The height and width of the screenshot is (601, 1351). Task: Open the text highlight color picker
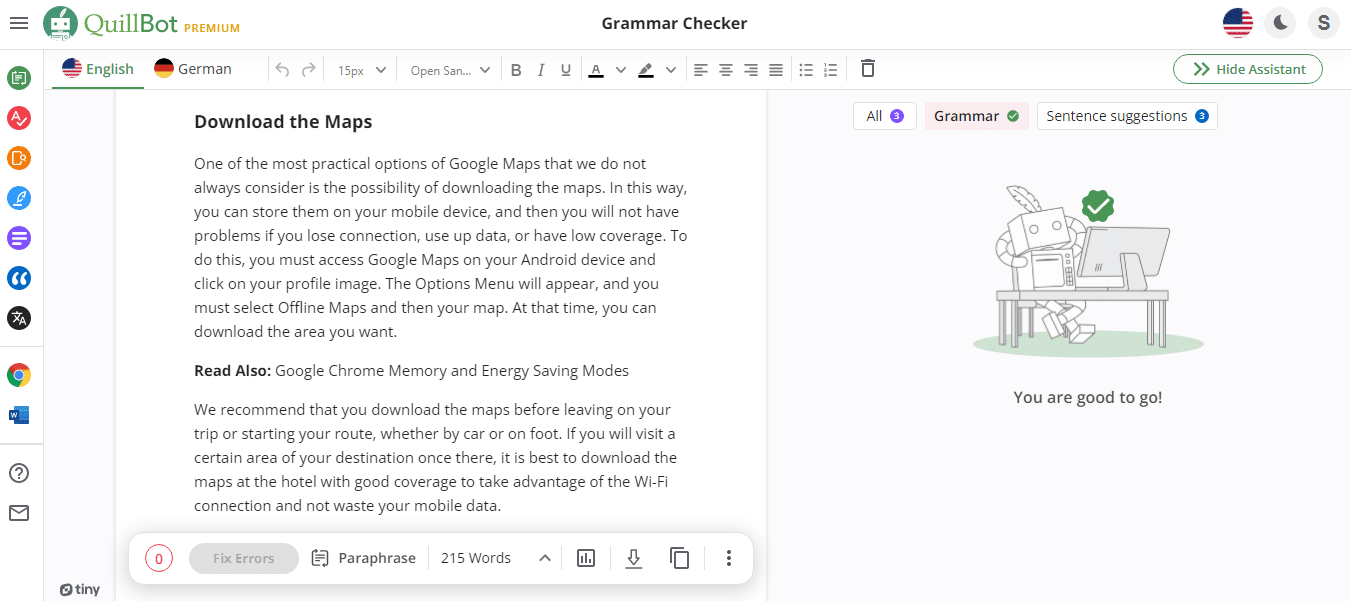point(657,69)
